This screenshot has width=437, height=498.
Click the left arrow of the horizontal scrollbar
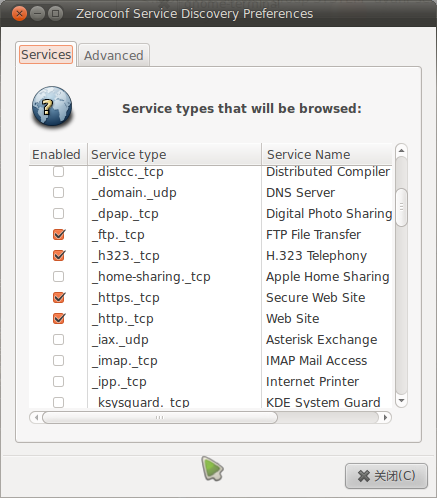36,417
